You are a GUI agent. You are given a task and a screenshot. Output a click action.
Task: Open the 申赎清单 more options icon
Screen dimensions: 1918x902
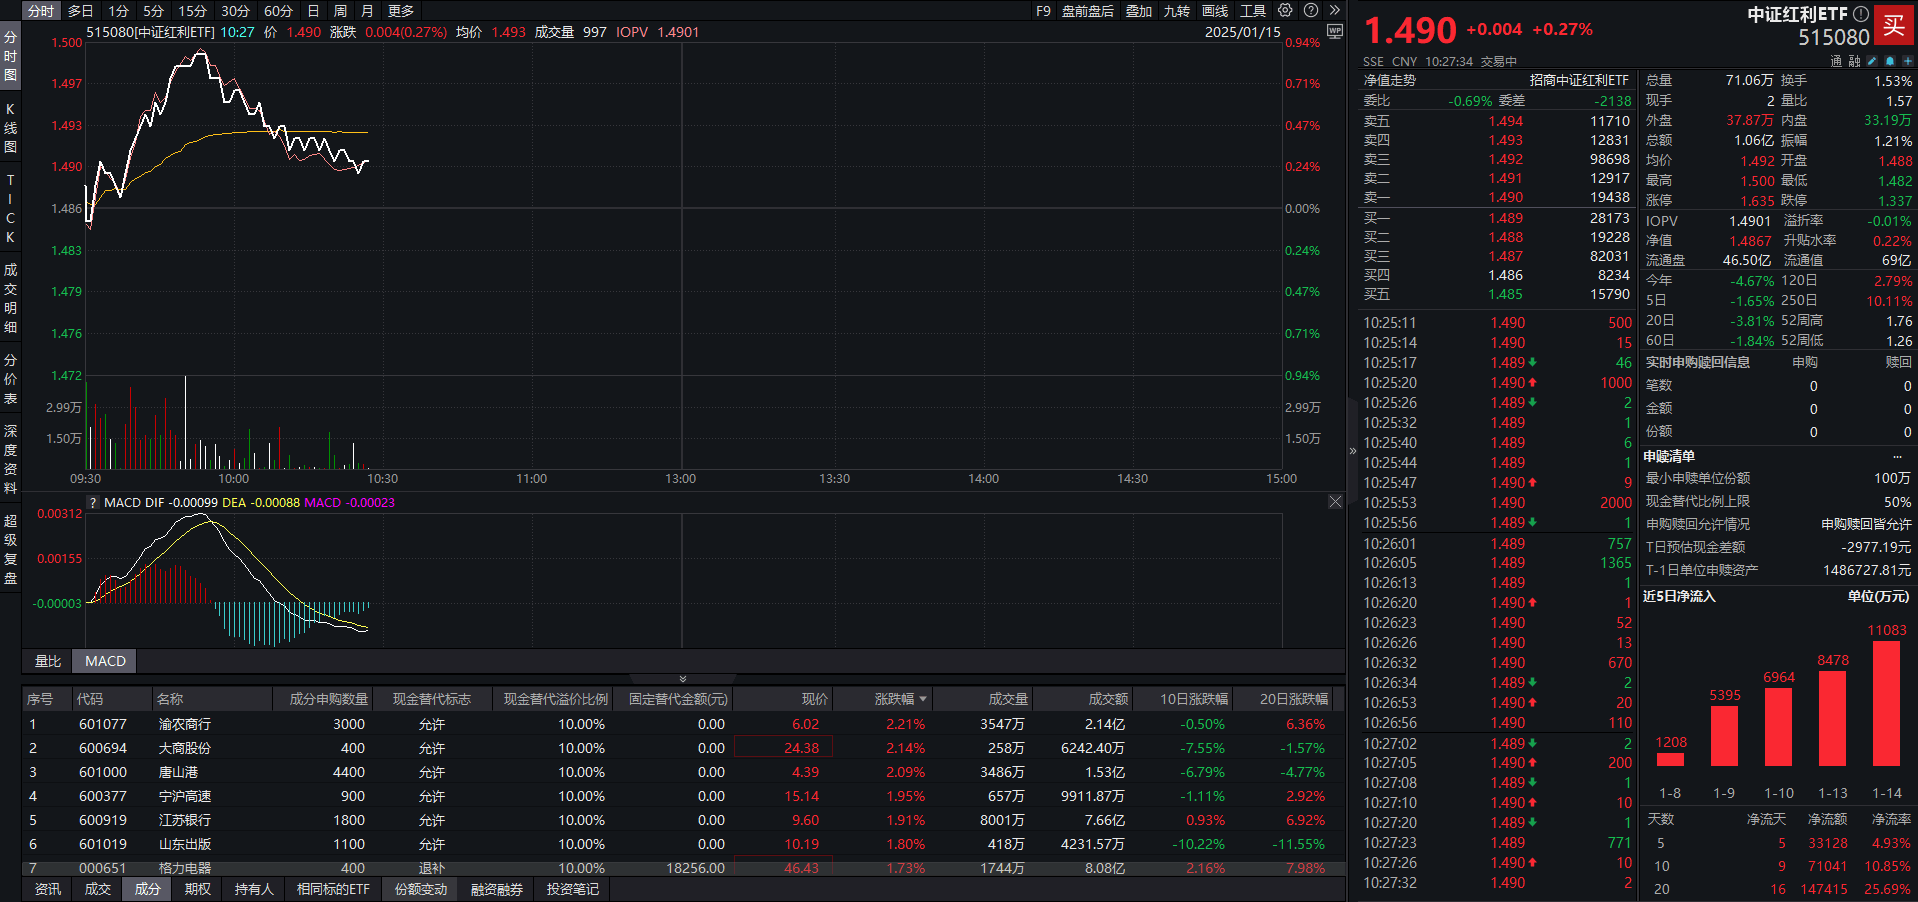tap(1897, 456)
